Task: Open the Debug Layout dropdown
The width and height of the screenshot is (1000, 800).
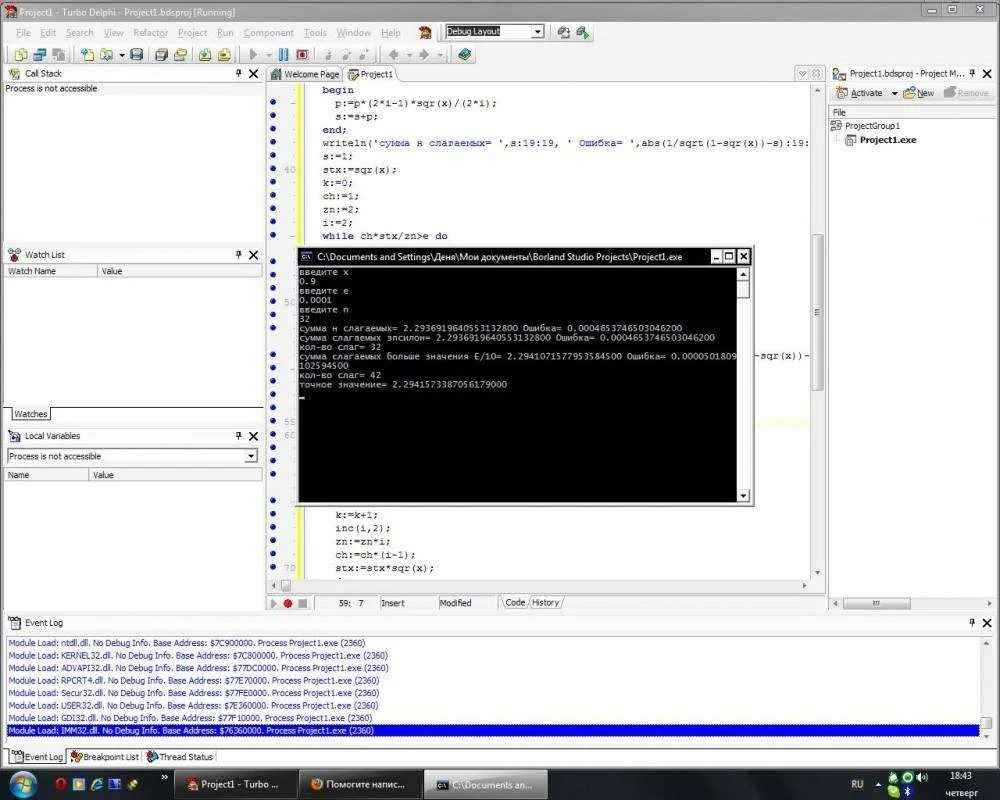Action: [x=537, y=32]
